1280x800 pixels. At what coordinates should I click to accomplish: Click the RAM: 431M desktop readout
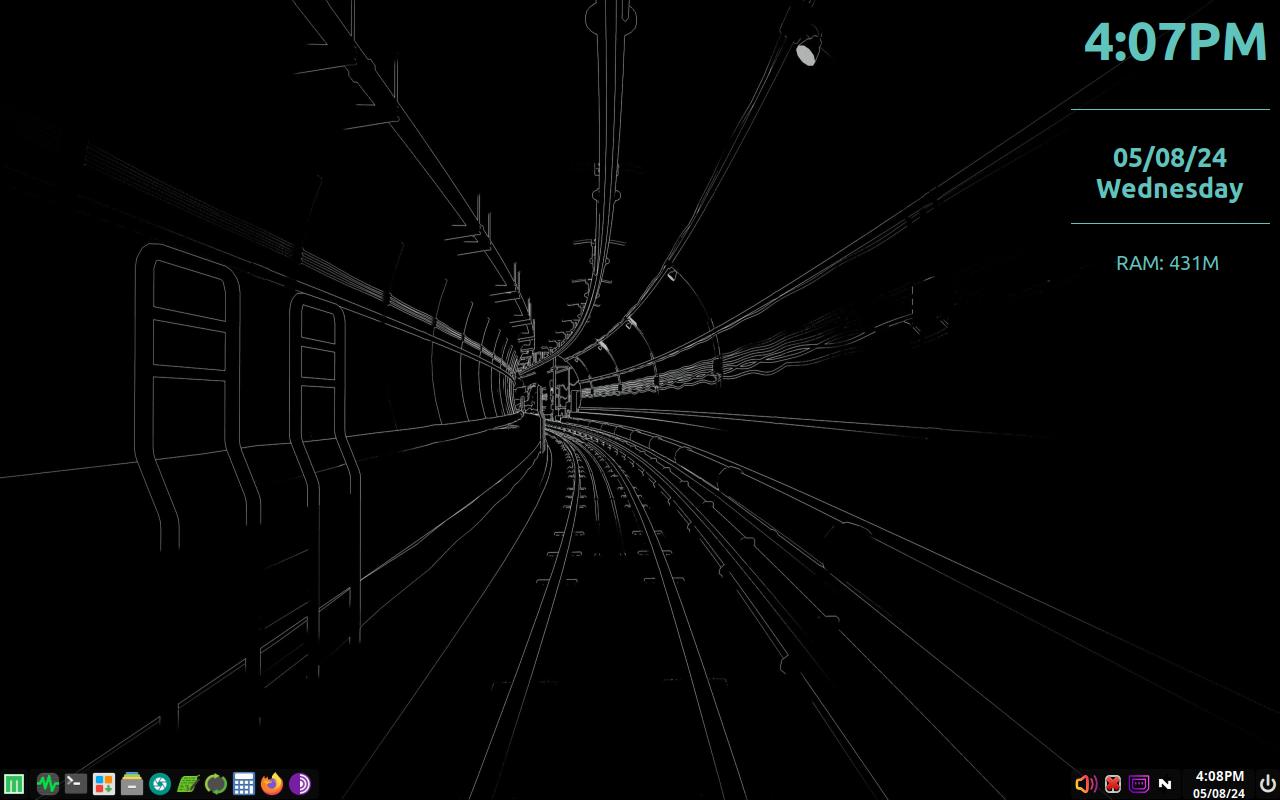1167,263
